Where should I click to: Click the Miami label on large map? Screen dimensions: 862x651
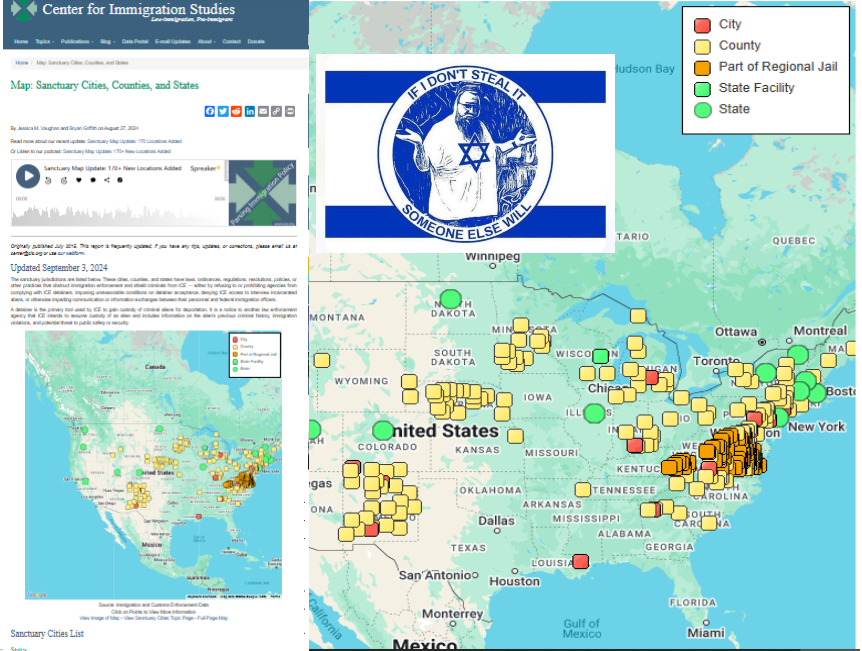tap(706, 633)
